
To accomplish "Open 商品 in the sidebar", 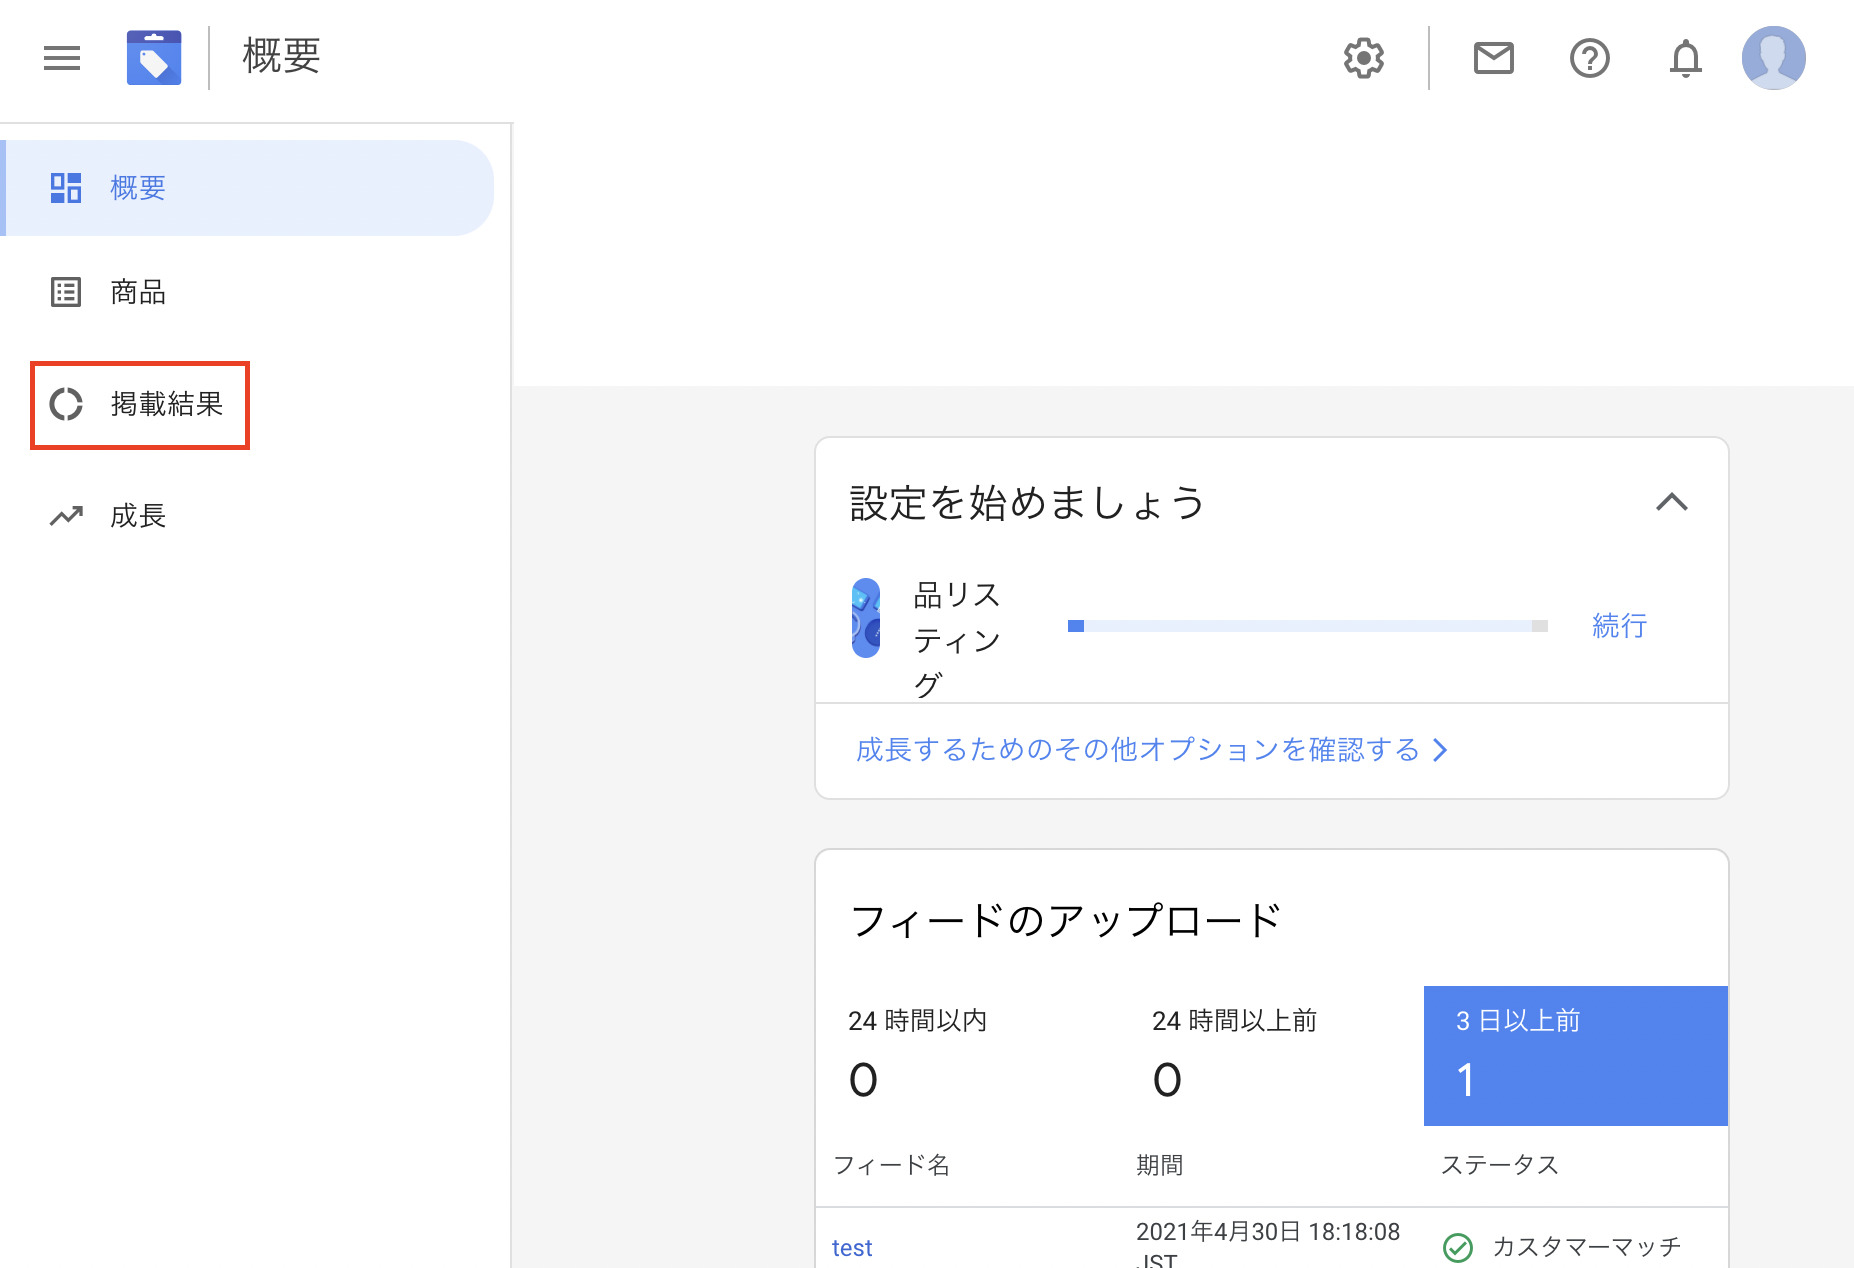I will (138, 292).
